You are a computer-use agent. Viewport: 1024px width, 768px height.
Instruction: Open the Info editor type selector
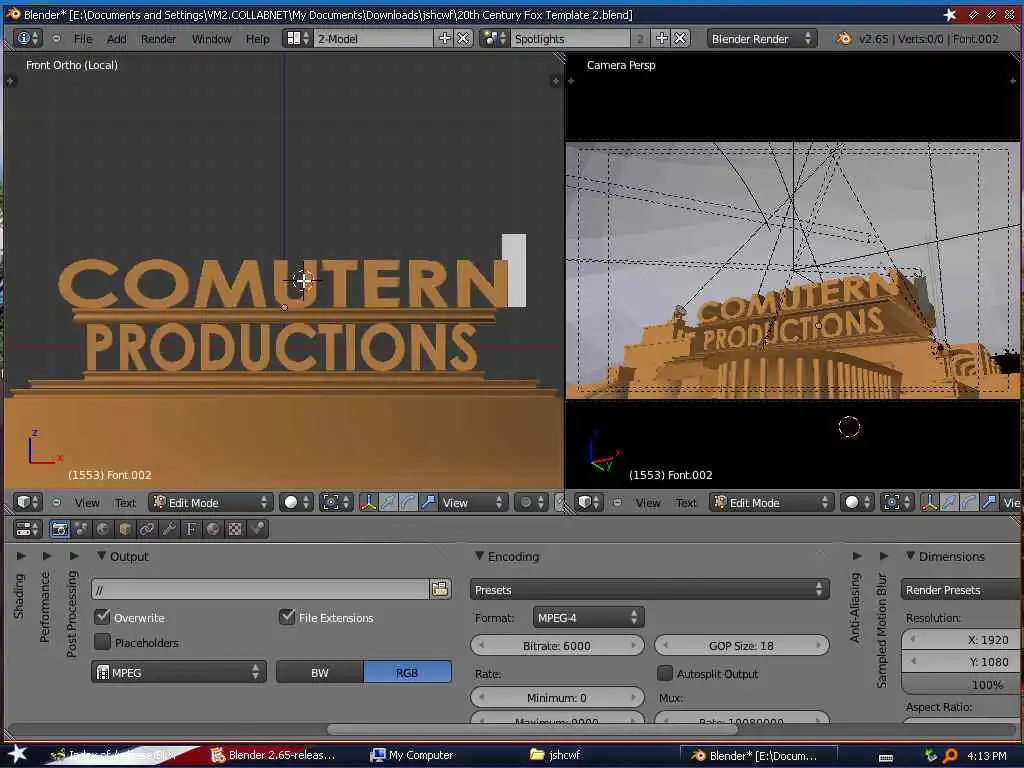(27, 39)
